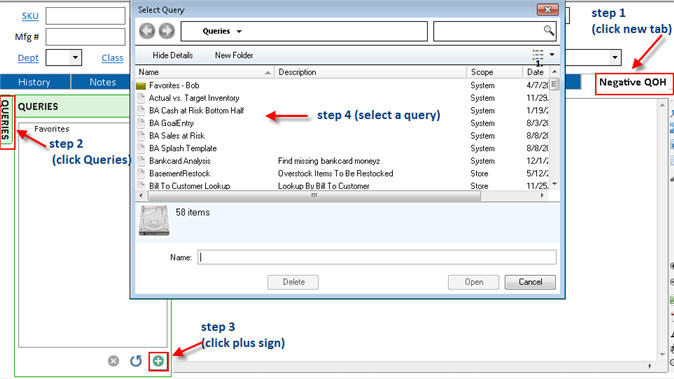Click the back arrow in Select Query

tap(147, 31)
